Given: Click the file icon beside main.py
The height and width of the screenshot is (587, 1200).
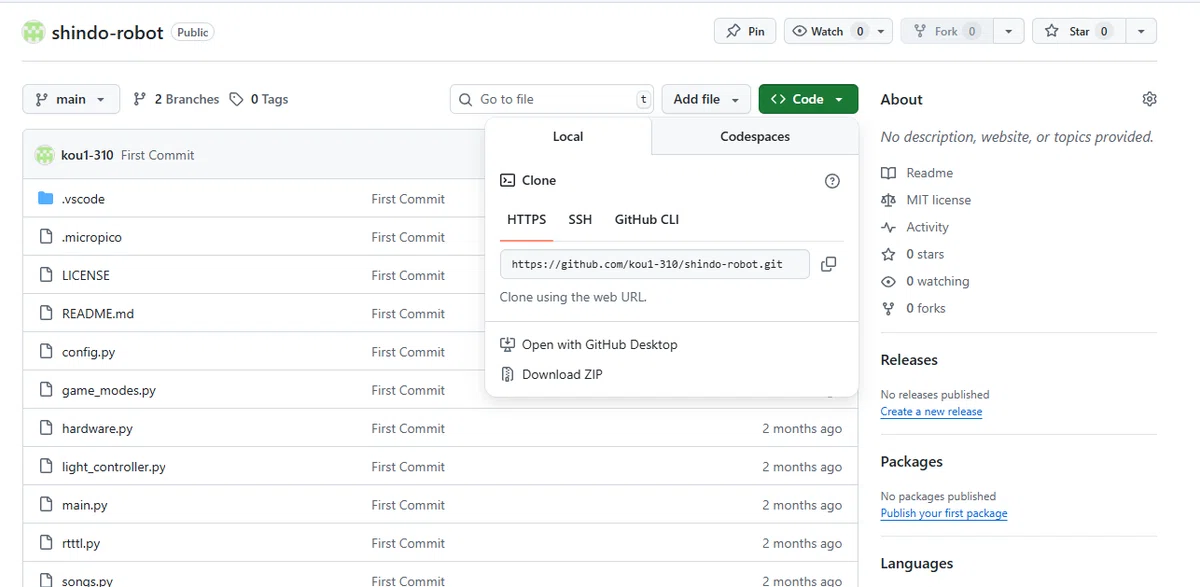Looking at the screenshot, I should tap(45, 505).
